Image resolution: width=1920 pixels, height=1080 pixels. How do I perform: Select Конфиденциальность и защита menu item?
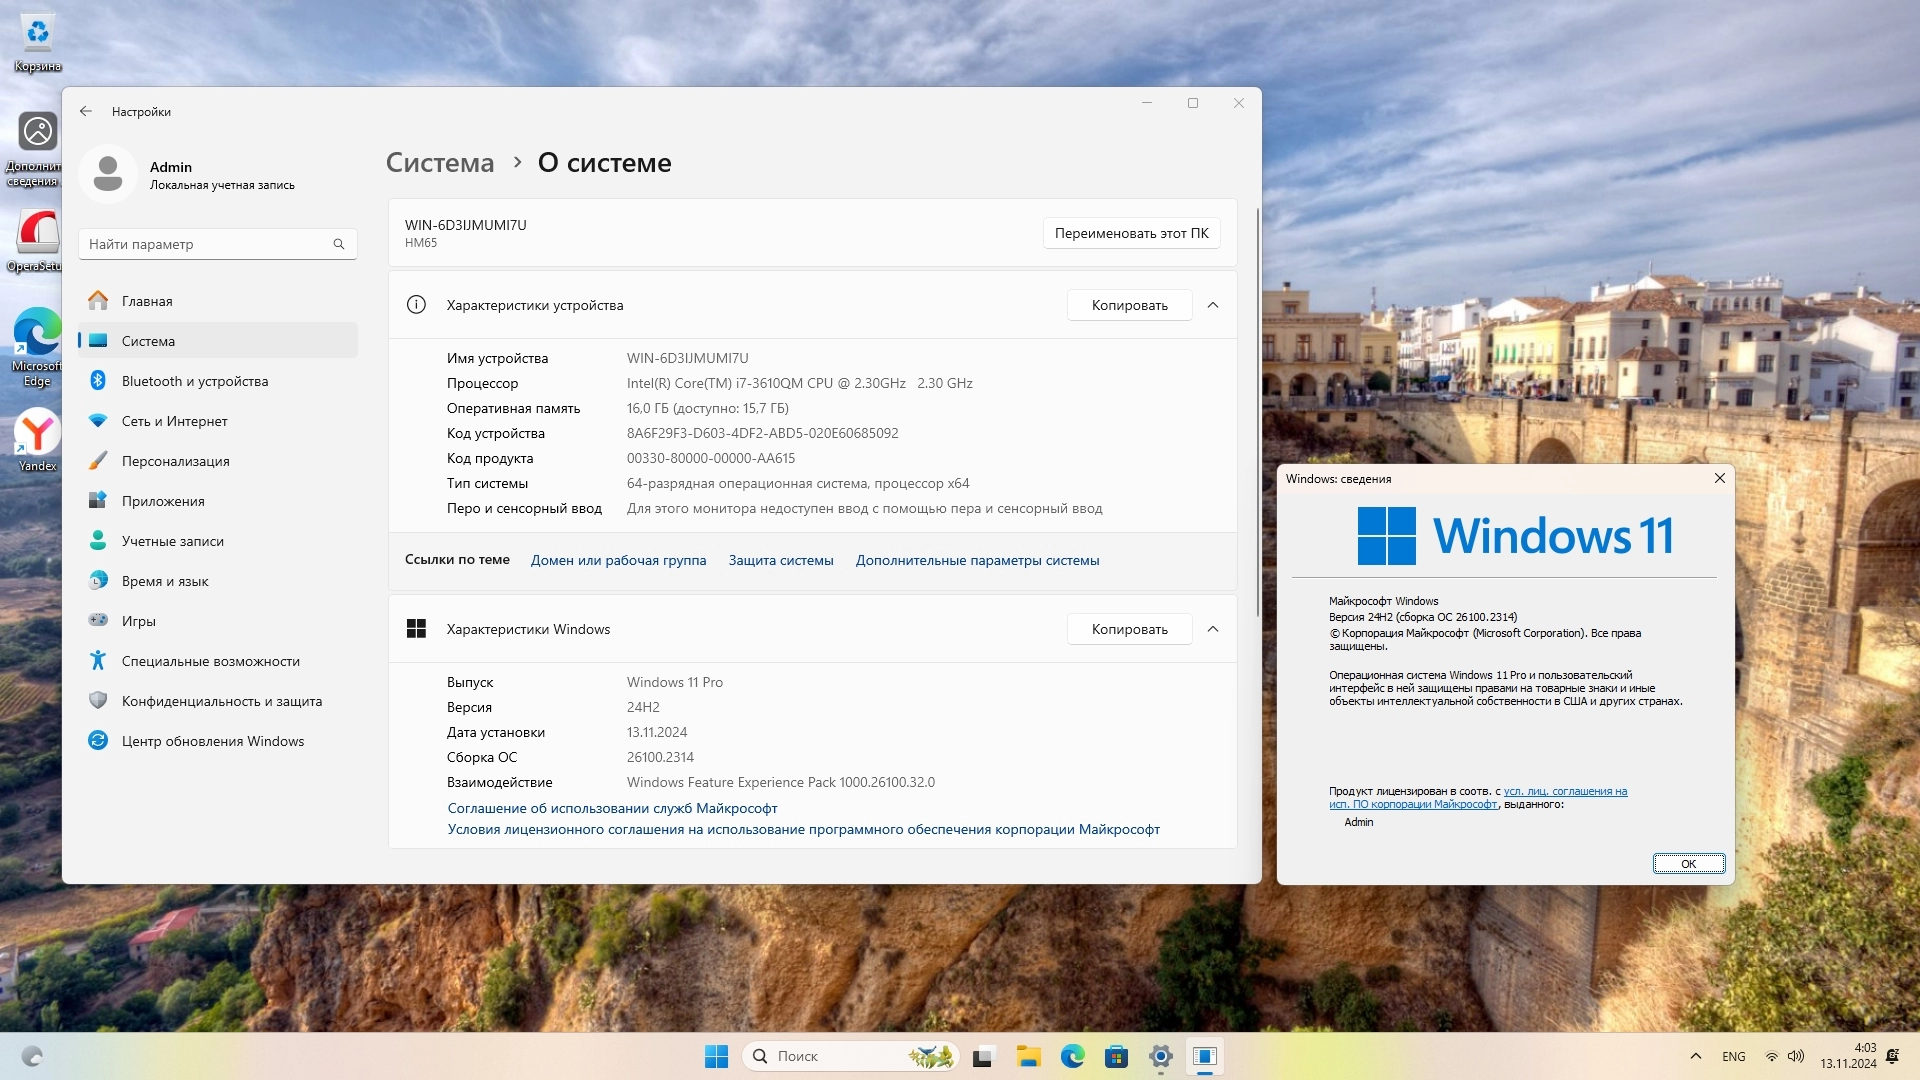coord(222,701)
